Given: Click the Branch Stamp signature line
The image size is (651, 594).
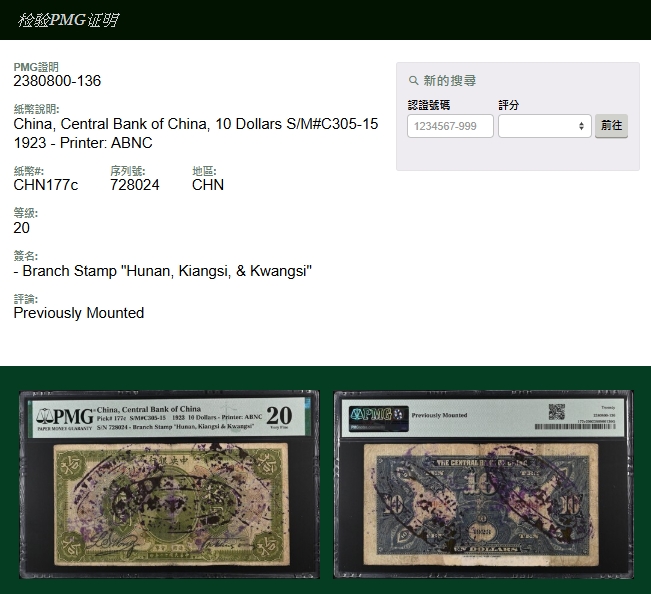Looking at the screenshot, I should click(x=162, y=271).
